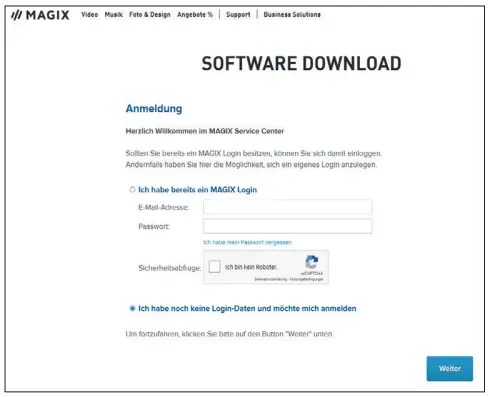Click the MAGIX logo
The image size is (488, 397).
40,15
